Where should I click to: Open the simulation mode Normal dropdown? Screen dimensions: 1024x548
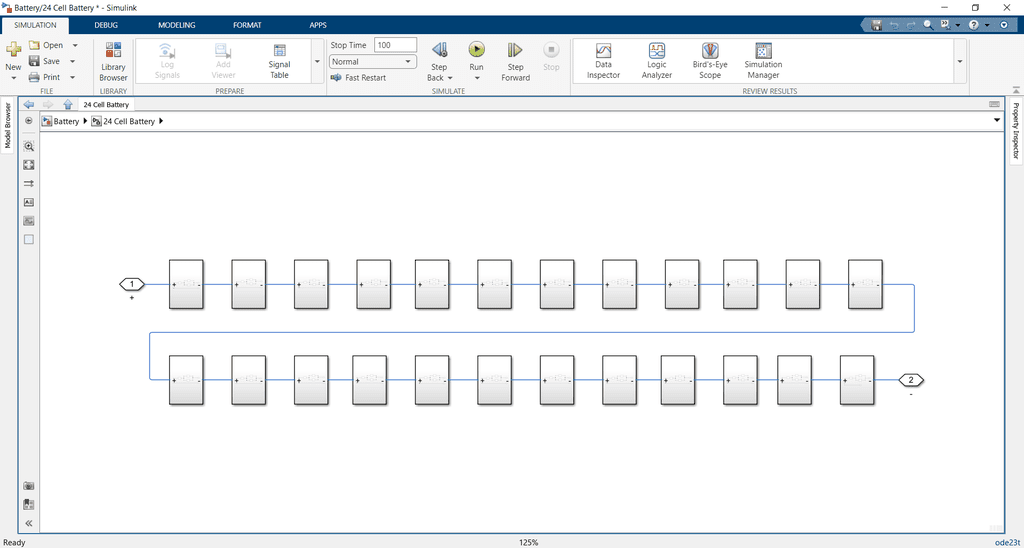point(372,61)
